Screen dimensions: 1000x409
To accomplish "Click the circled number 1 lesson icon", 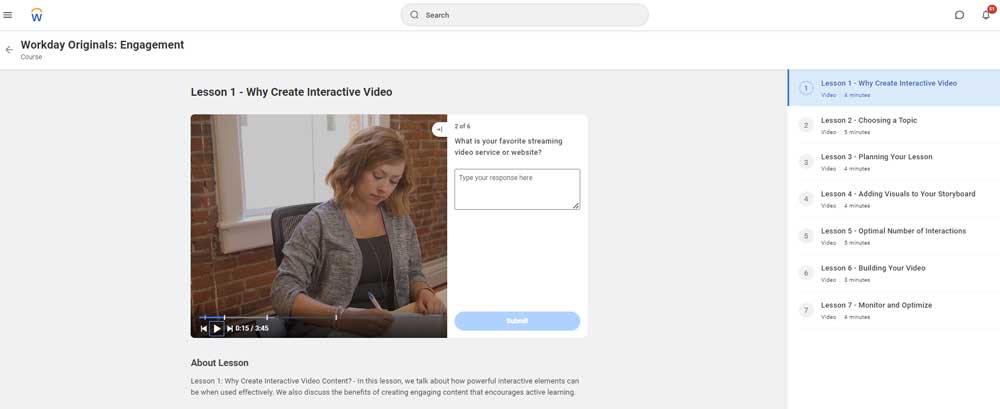I will point(806,88).
